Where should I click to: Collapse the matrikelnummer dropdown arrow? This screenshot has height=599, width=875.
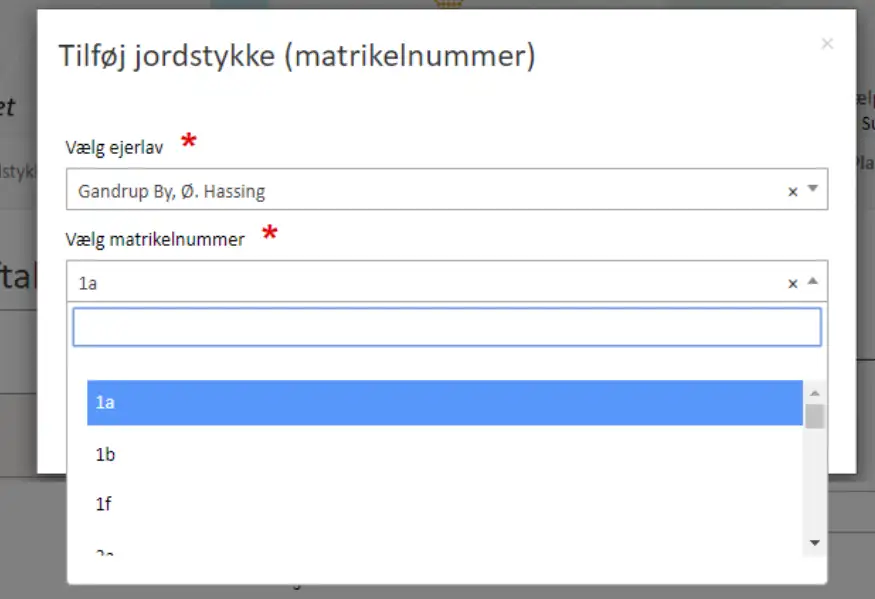point(812,282)
